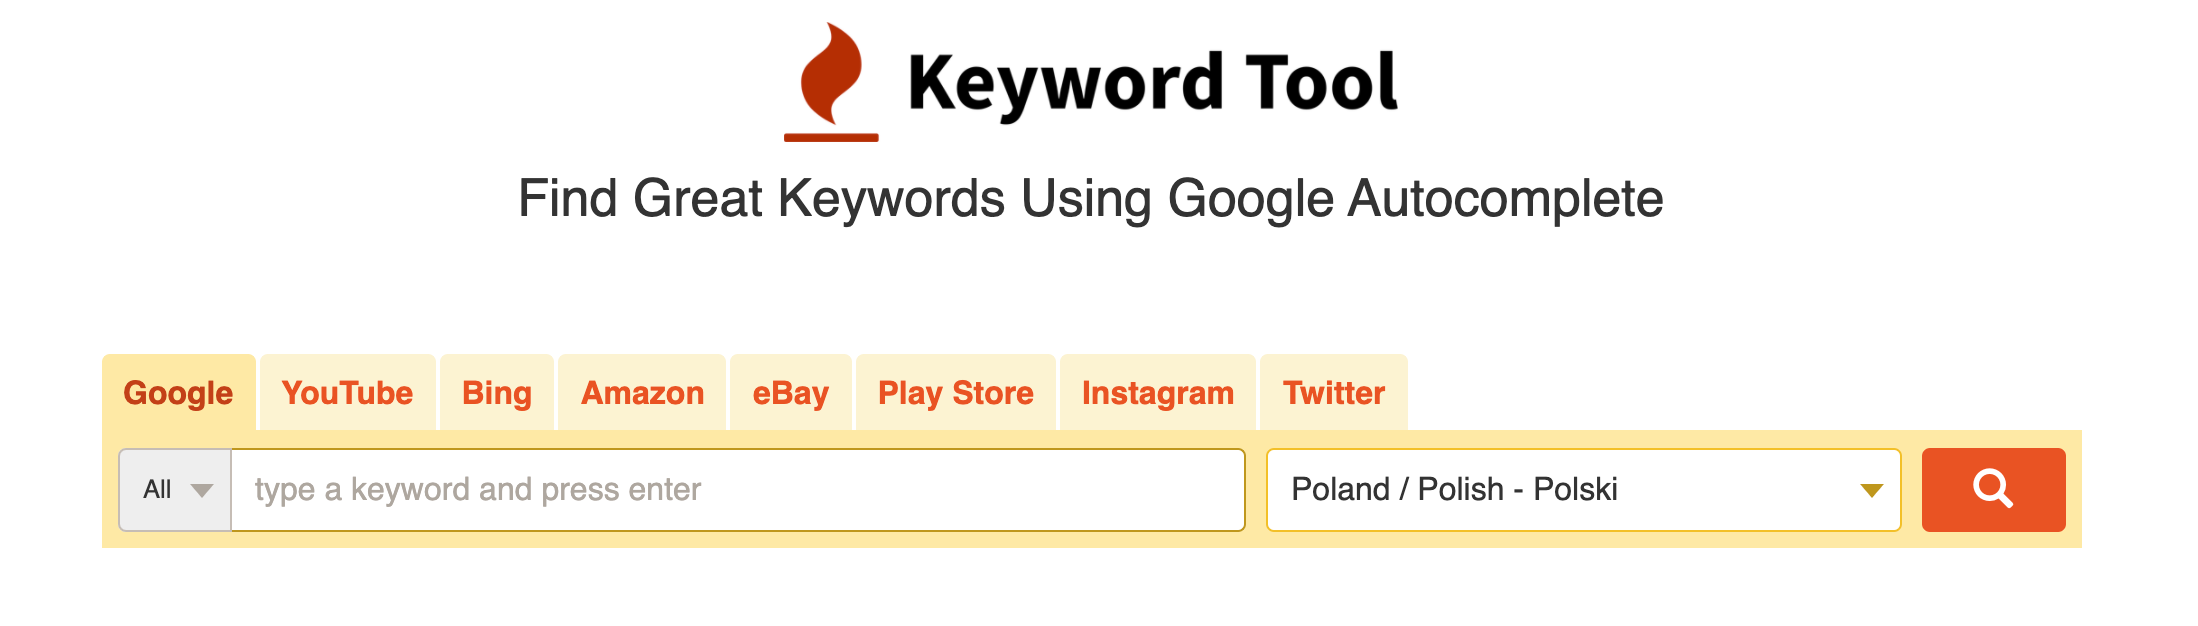This screenshot has height=626, width=2198.
Task: Switch to the Play Store tab
Action: click(954, 392)
